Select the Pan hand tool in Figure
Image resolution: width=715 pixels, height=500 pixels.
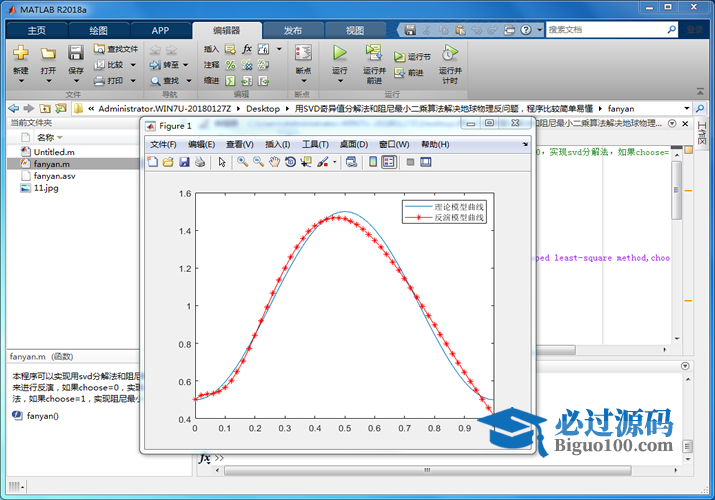pyautogui.click(x=274, y=162)
